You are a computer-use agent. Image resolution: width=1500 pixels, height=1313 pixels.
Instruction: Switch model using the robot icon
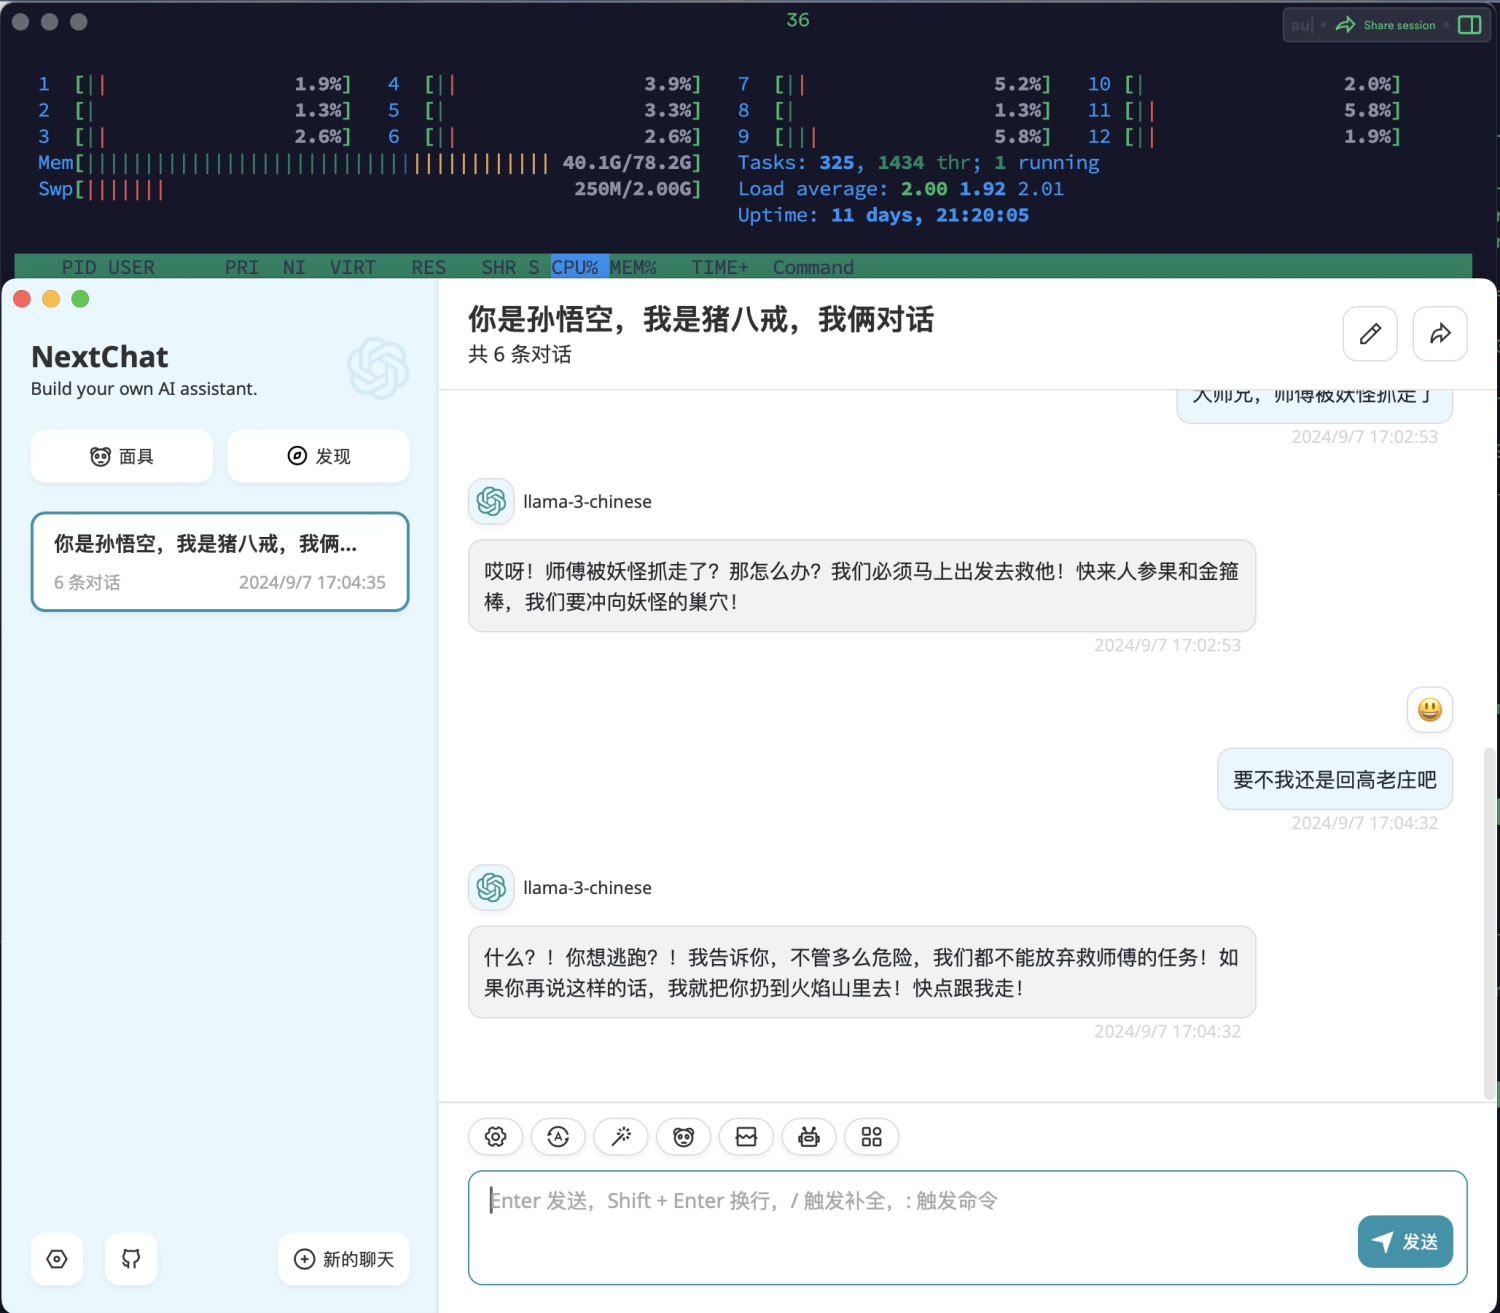tap(809, 1137)
